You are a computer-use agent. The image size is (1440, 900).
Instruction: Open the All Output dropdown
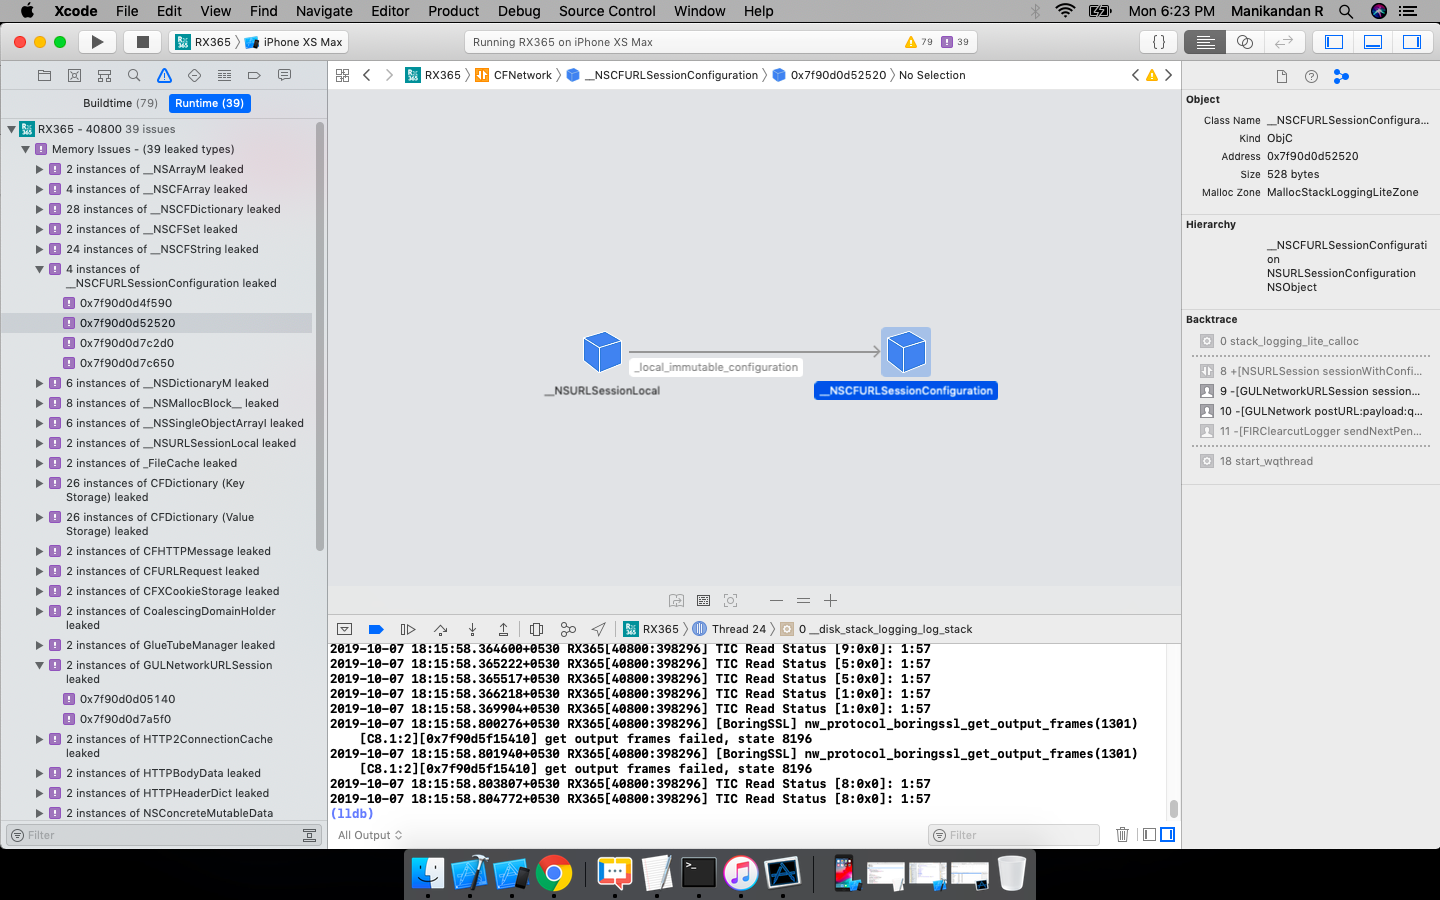click(x=368, y=835)
